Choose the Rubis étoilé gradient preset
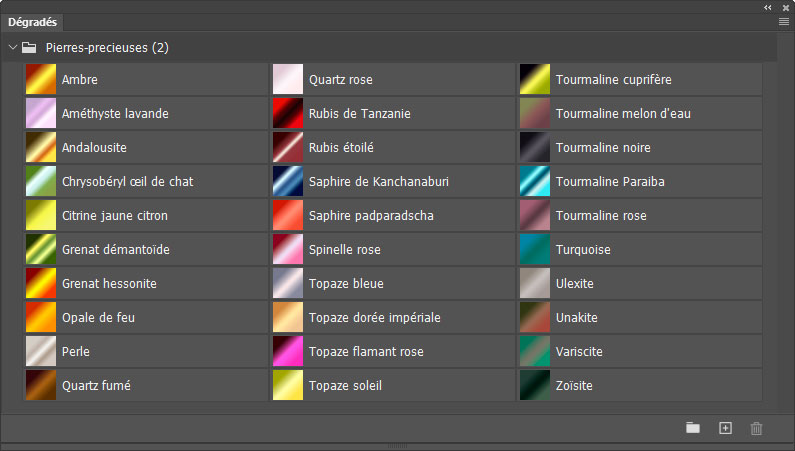This screenshot has width=795, height=451. (288, 148)
